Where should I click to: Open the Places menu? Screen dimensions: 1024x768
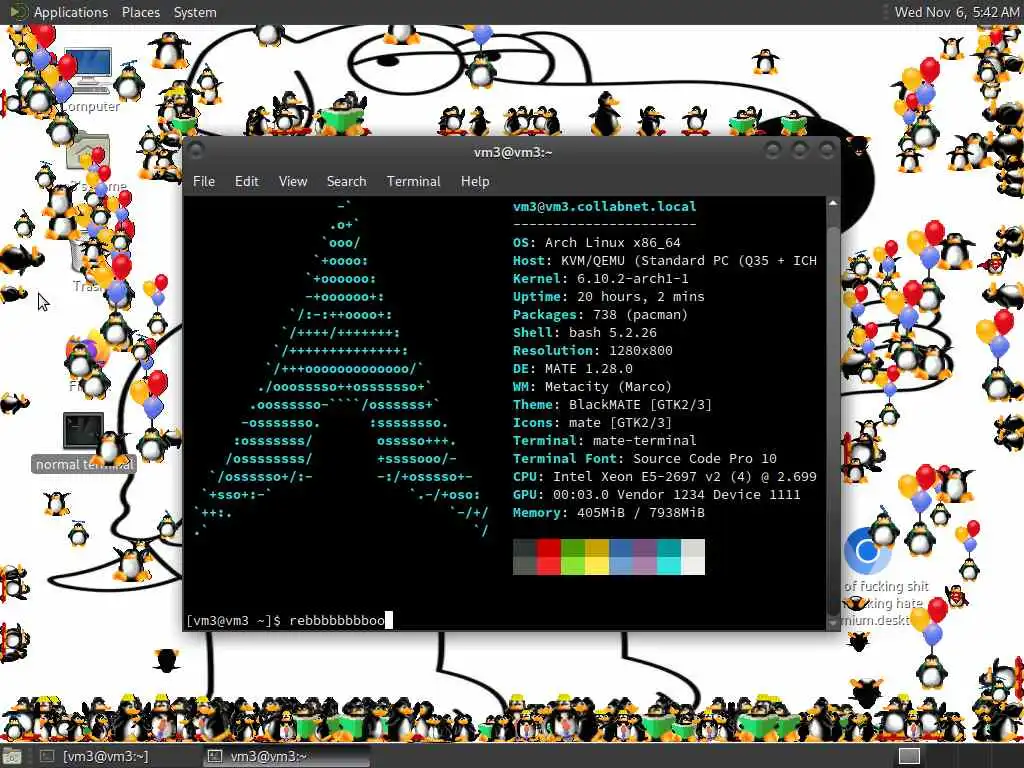(x=140, y=12)
